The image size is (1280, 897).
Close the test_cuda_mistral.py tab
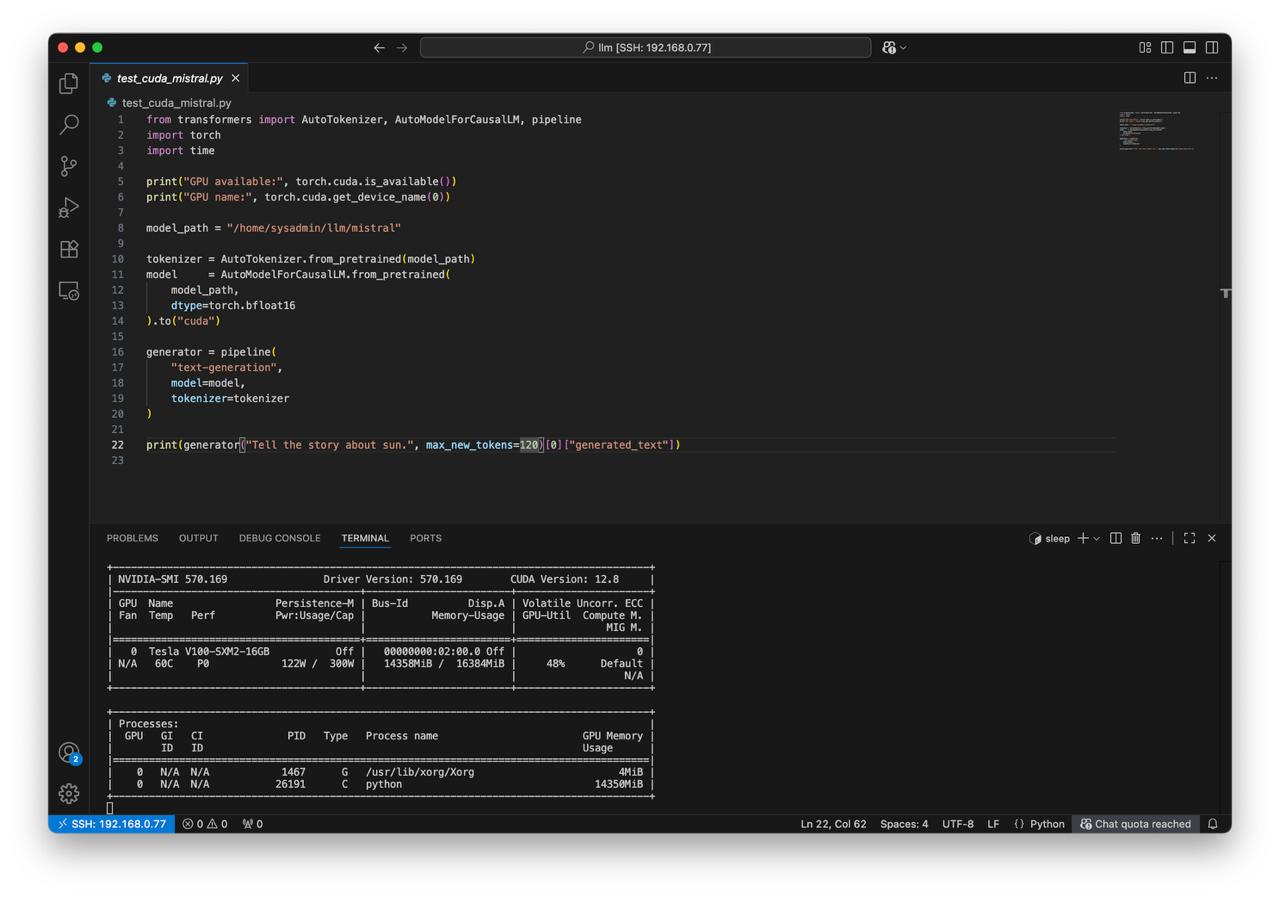pyautogui.click(x=236, y=78)
